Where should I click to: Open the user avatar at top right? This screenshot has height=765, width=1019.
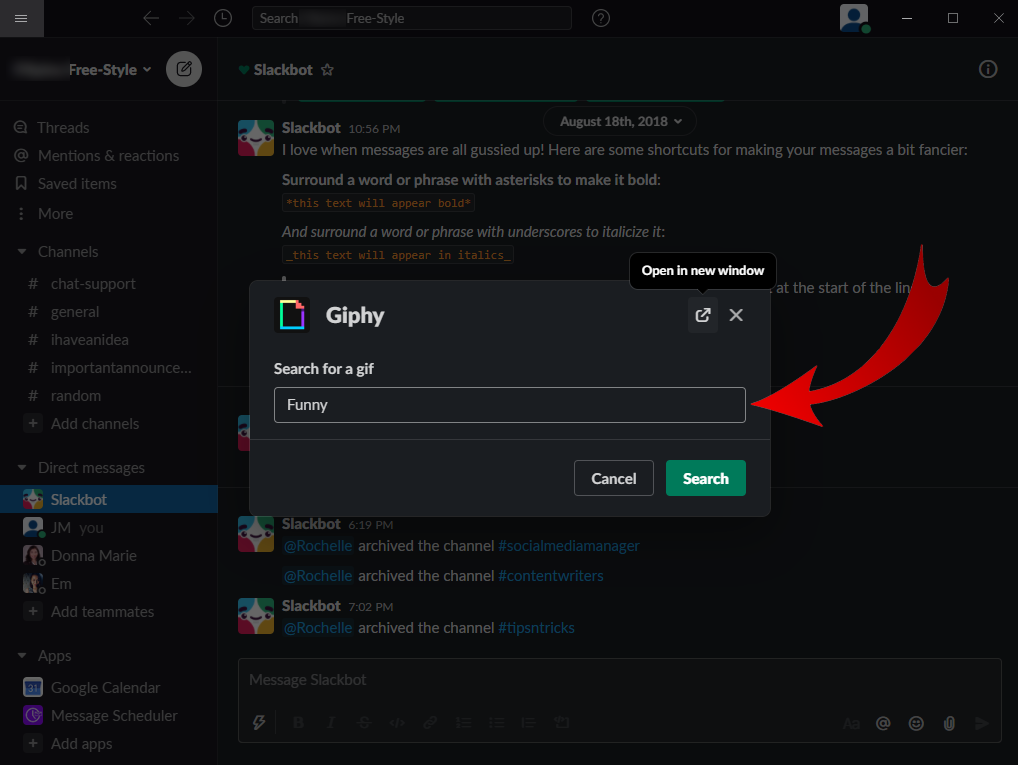point(854,18)
